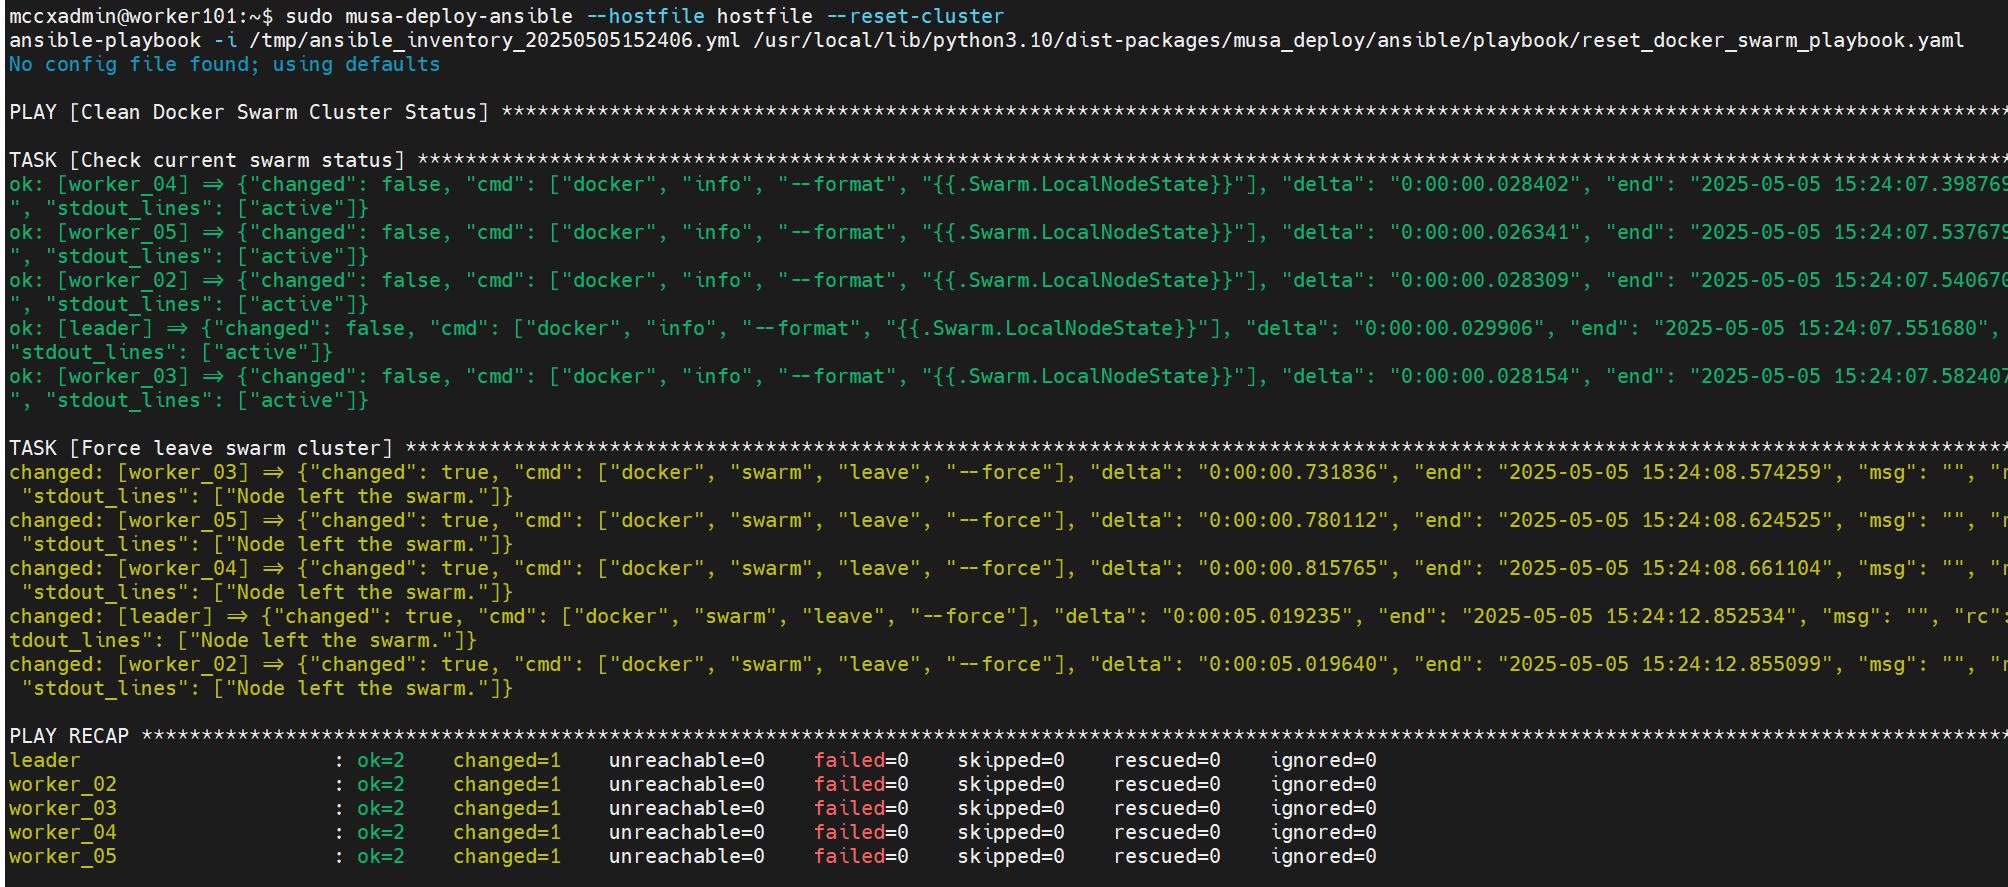Click 'worker_03' host name in recap
The height and width of the screenshot is (887, 2008).
click(63, 808)
